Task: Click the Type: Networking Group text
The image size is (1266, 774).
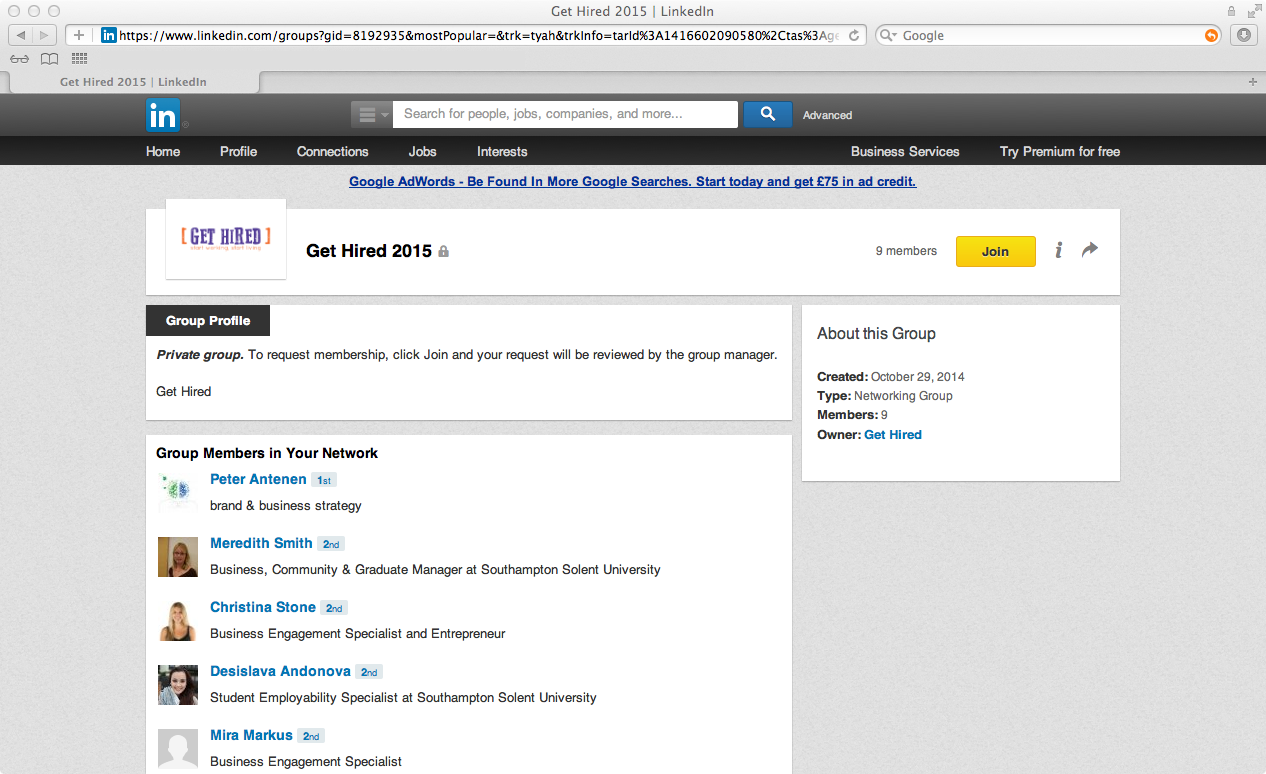Action: 885,396
